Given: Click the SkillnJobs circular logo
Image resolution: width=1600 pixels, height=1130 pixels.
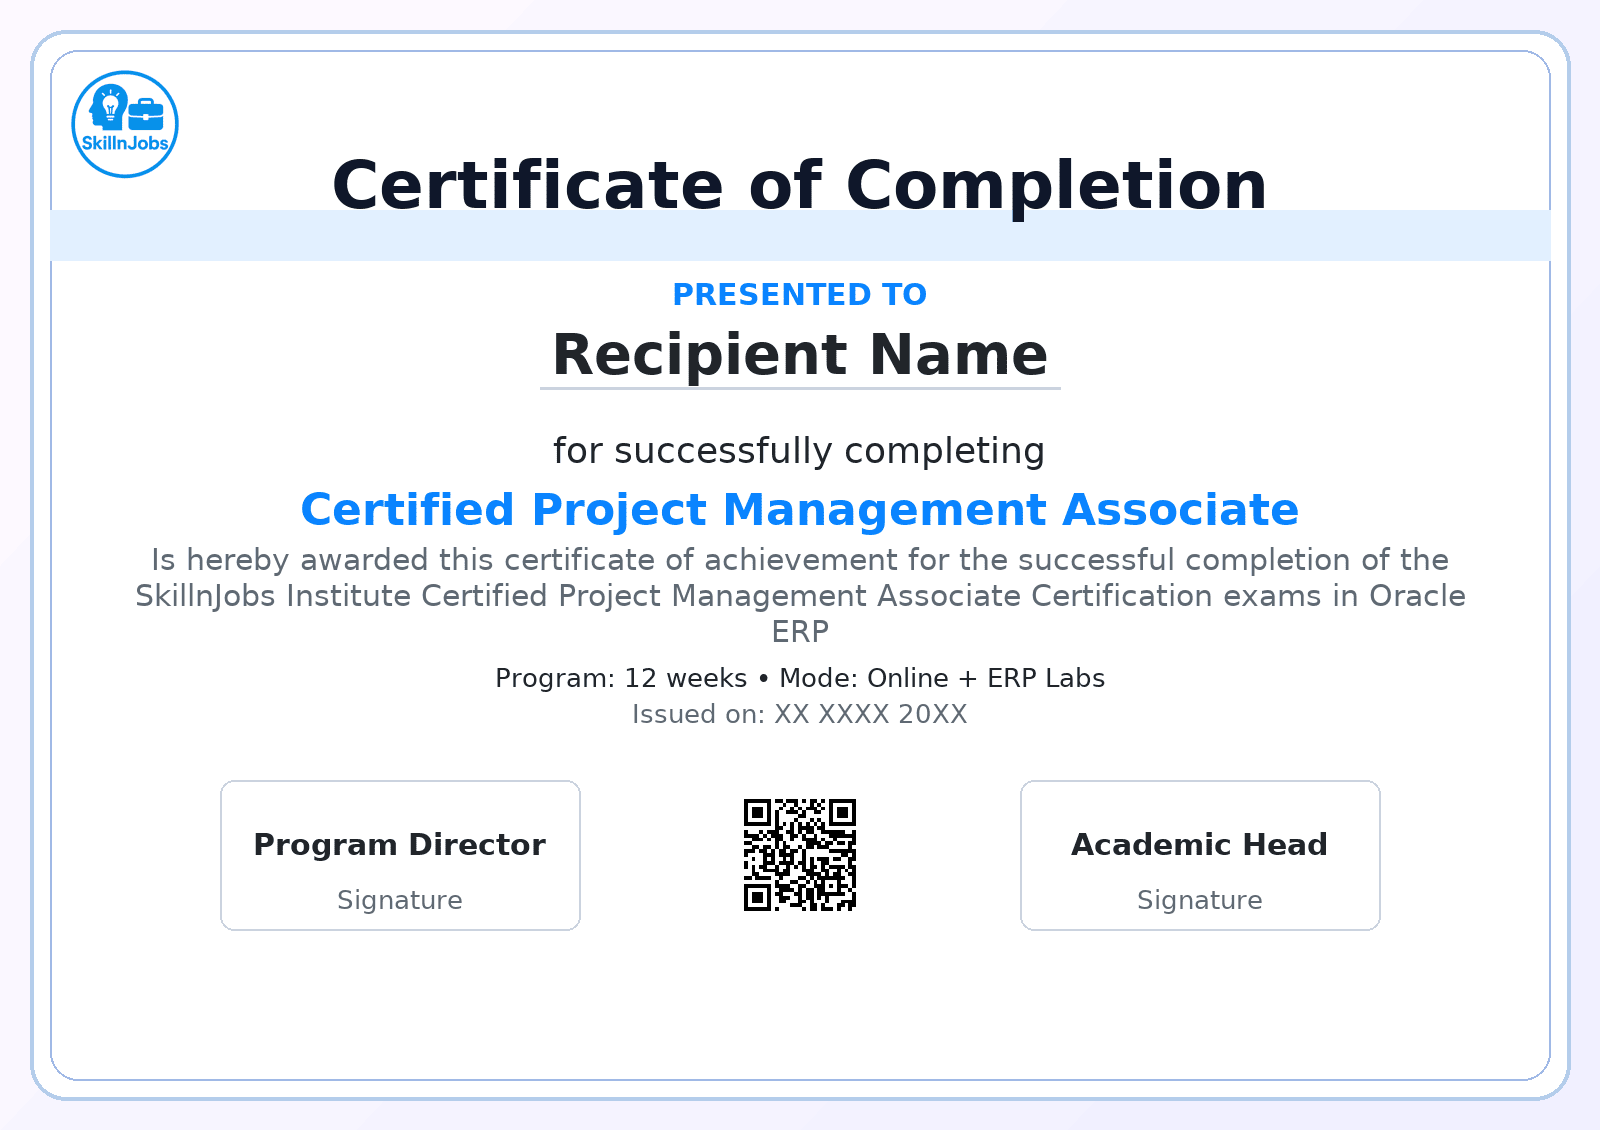Looking at the screenshot, I should [125, 124].
